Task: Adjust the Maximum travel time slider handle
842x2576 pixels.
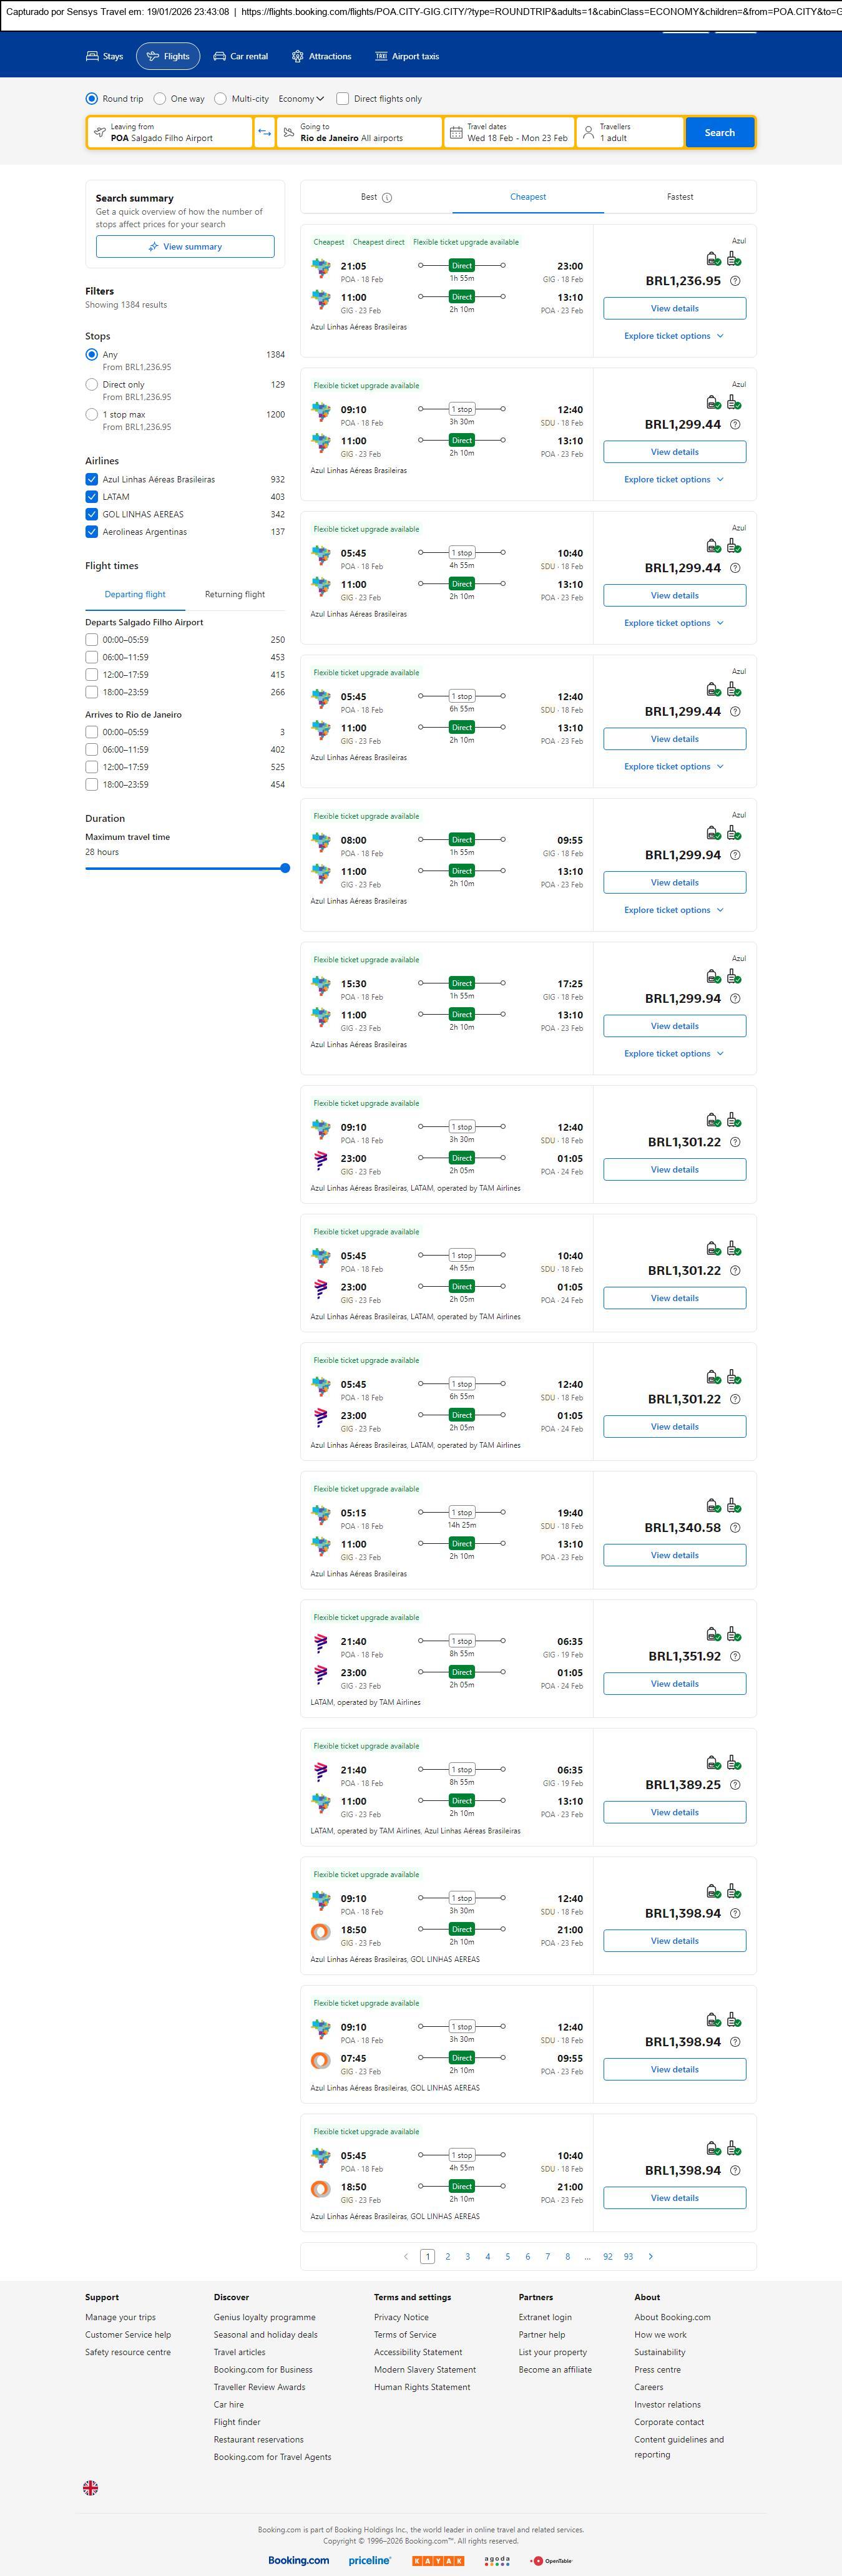Action: (285, 868)
